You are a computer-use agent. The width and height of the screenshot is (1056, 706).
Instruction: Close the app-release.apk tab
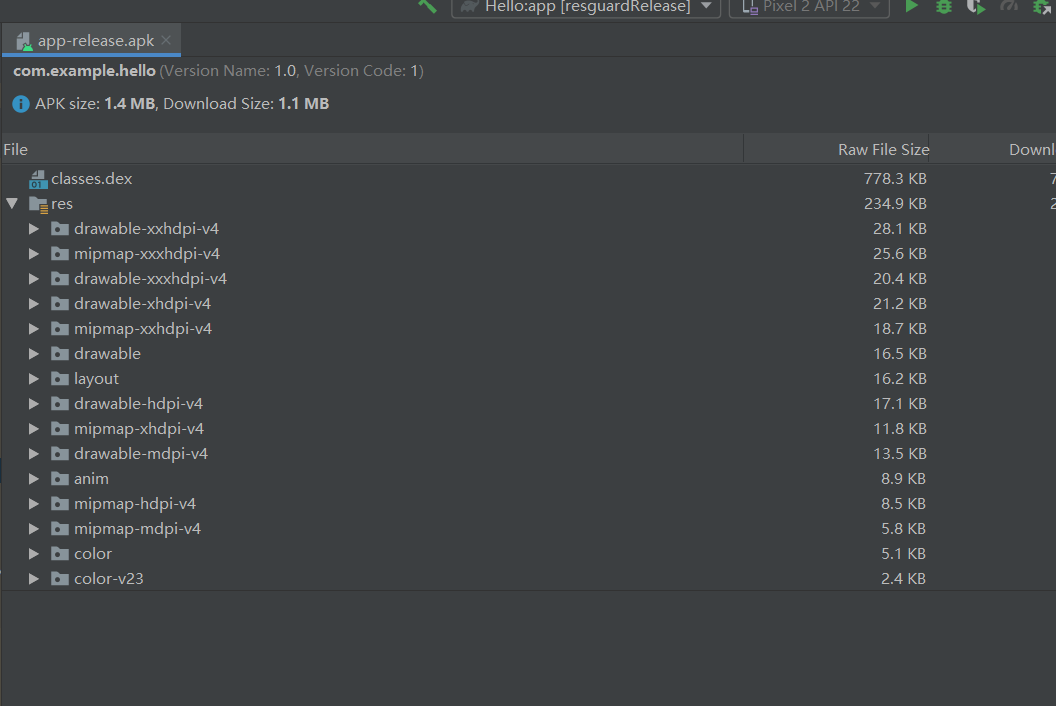coord(166,40)
